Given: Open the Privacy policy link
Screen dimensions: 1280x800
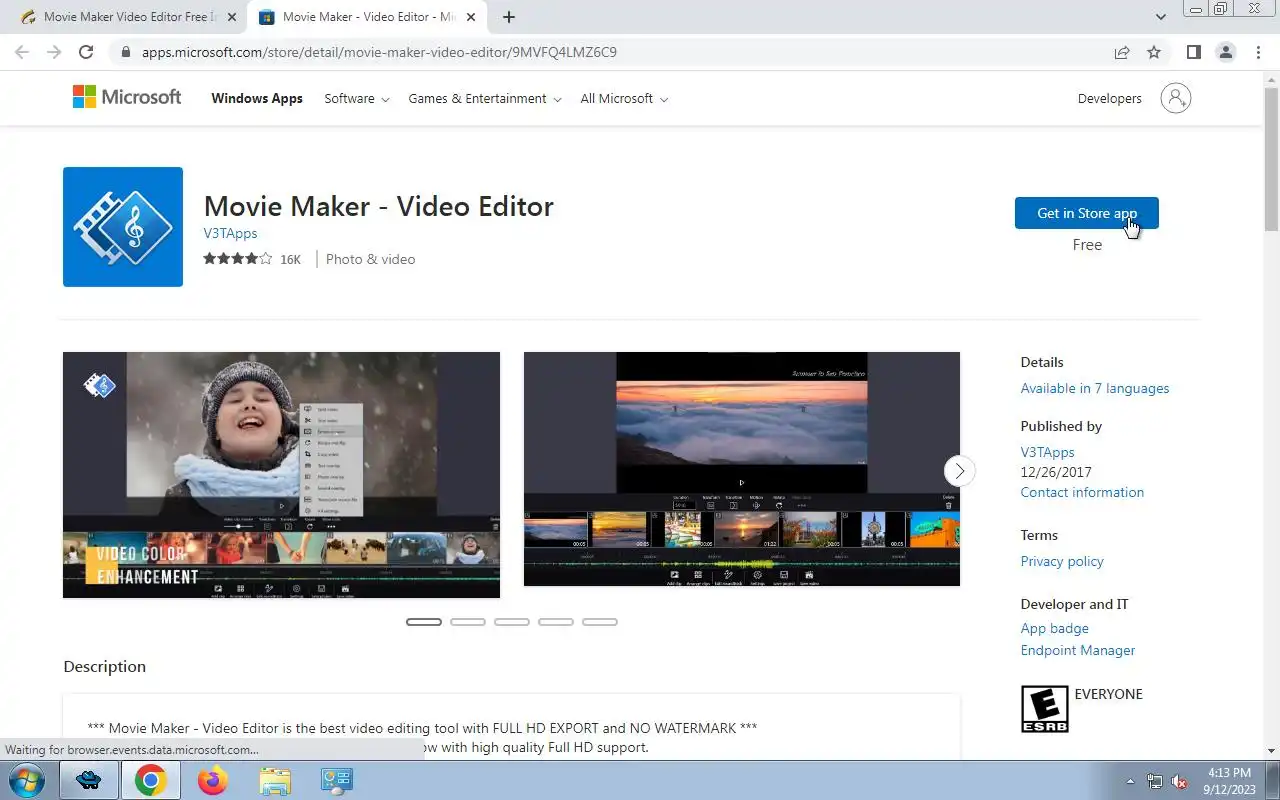Looking at the screenshot, I should click(1062, 561).
